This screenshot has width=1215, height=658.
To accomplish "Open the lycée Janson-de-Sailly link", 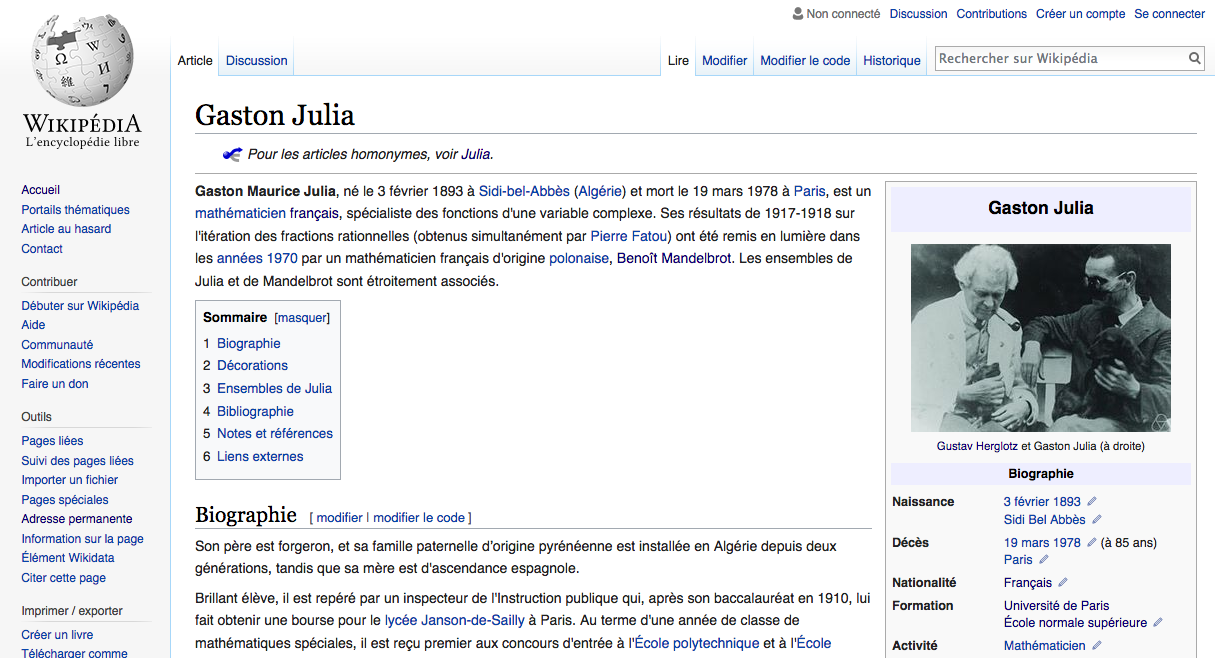I will 455,620.
